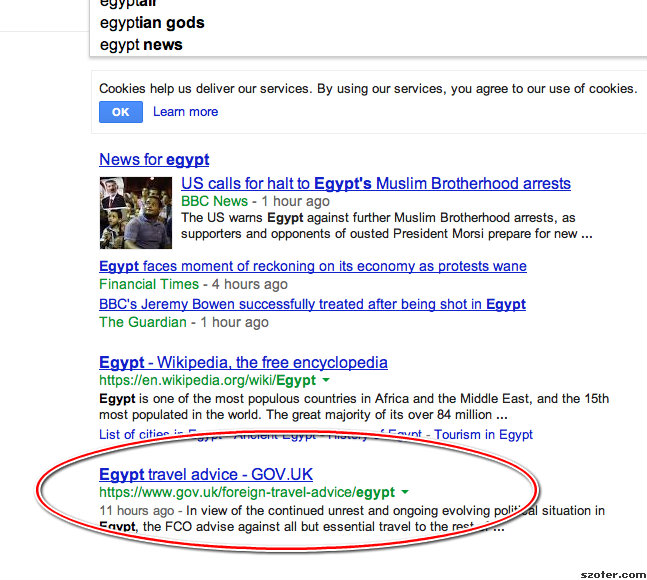Open the BBC News source label
The image size is (647, 580).
coord(215,201)
